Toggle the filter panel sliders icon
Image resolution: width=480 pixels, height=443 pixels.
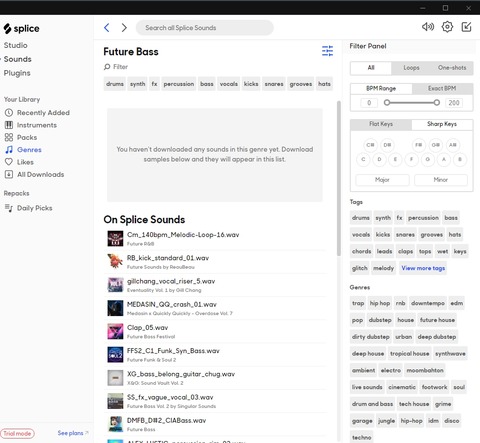tap(327, 51)
